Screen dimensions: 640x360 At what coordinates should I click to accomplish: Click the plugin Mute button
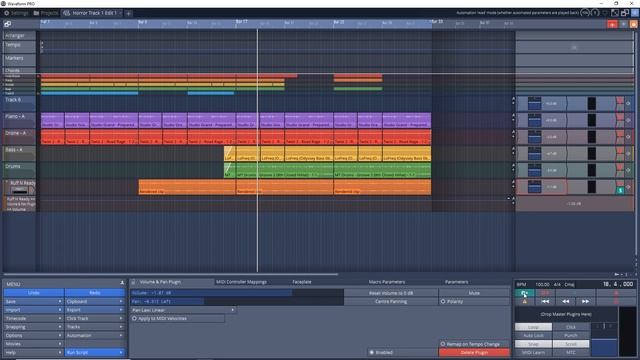click(x=474, y=293)
